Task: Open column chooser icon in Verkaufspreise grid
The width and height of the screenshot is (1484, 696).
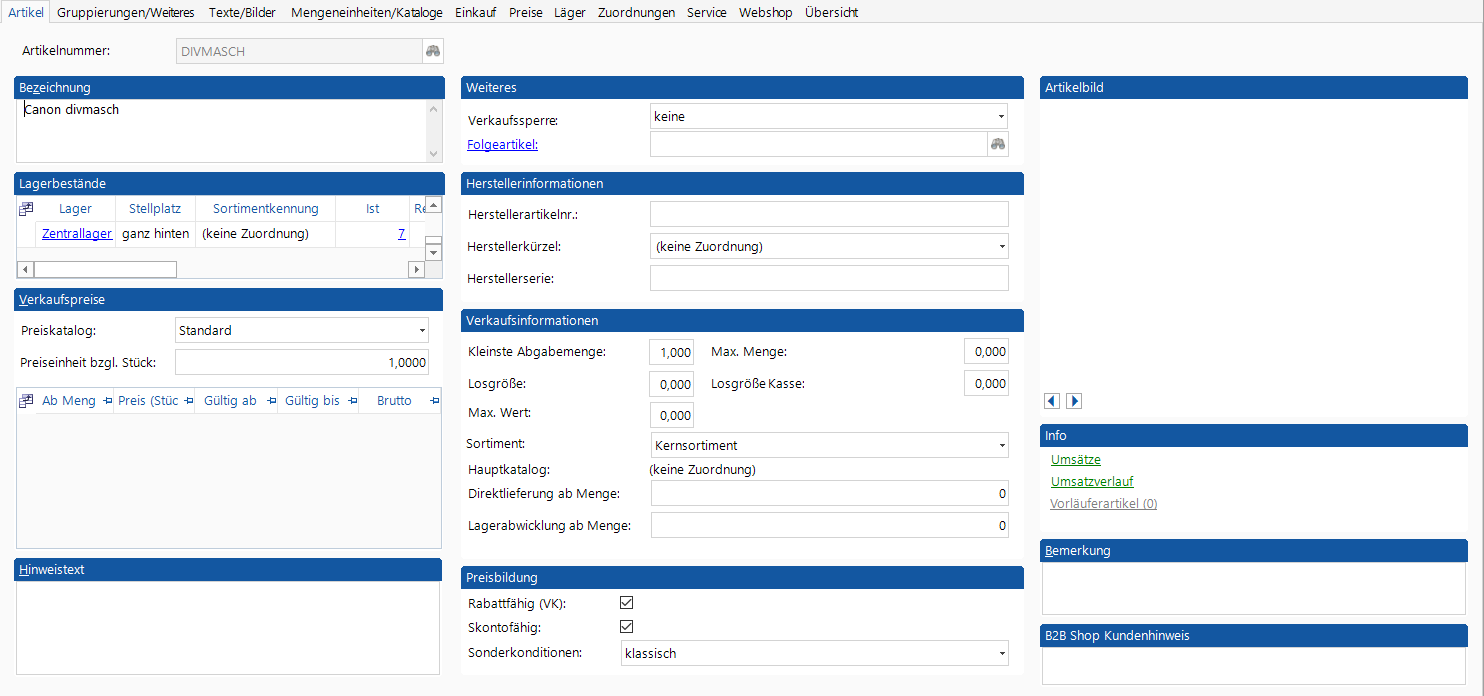Action: click(27, 400)
